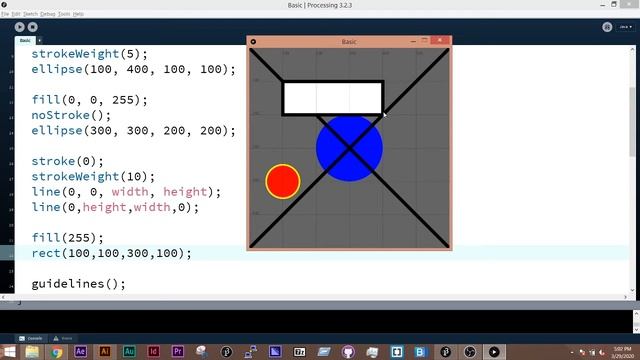
Task: Click the code line 'ellipse(300, 300, 200, 200);'
Action: 133,131
